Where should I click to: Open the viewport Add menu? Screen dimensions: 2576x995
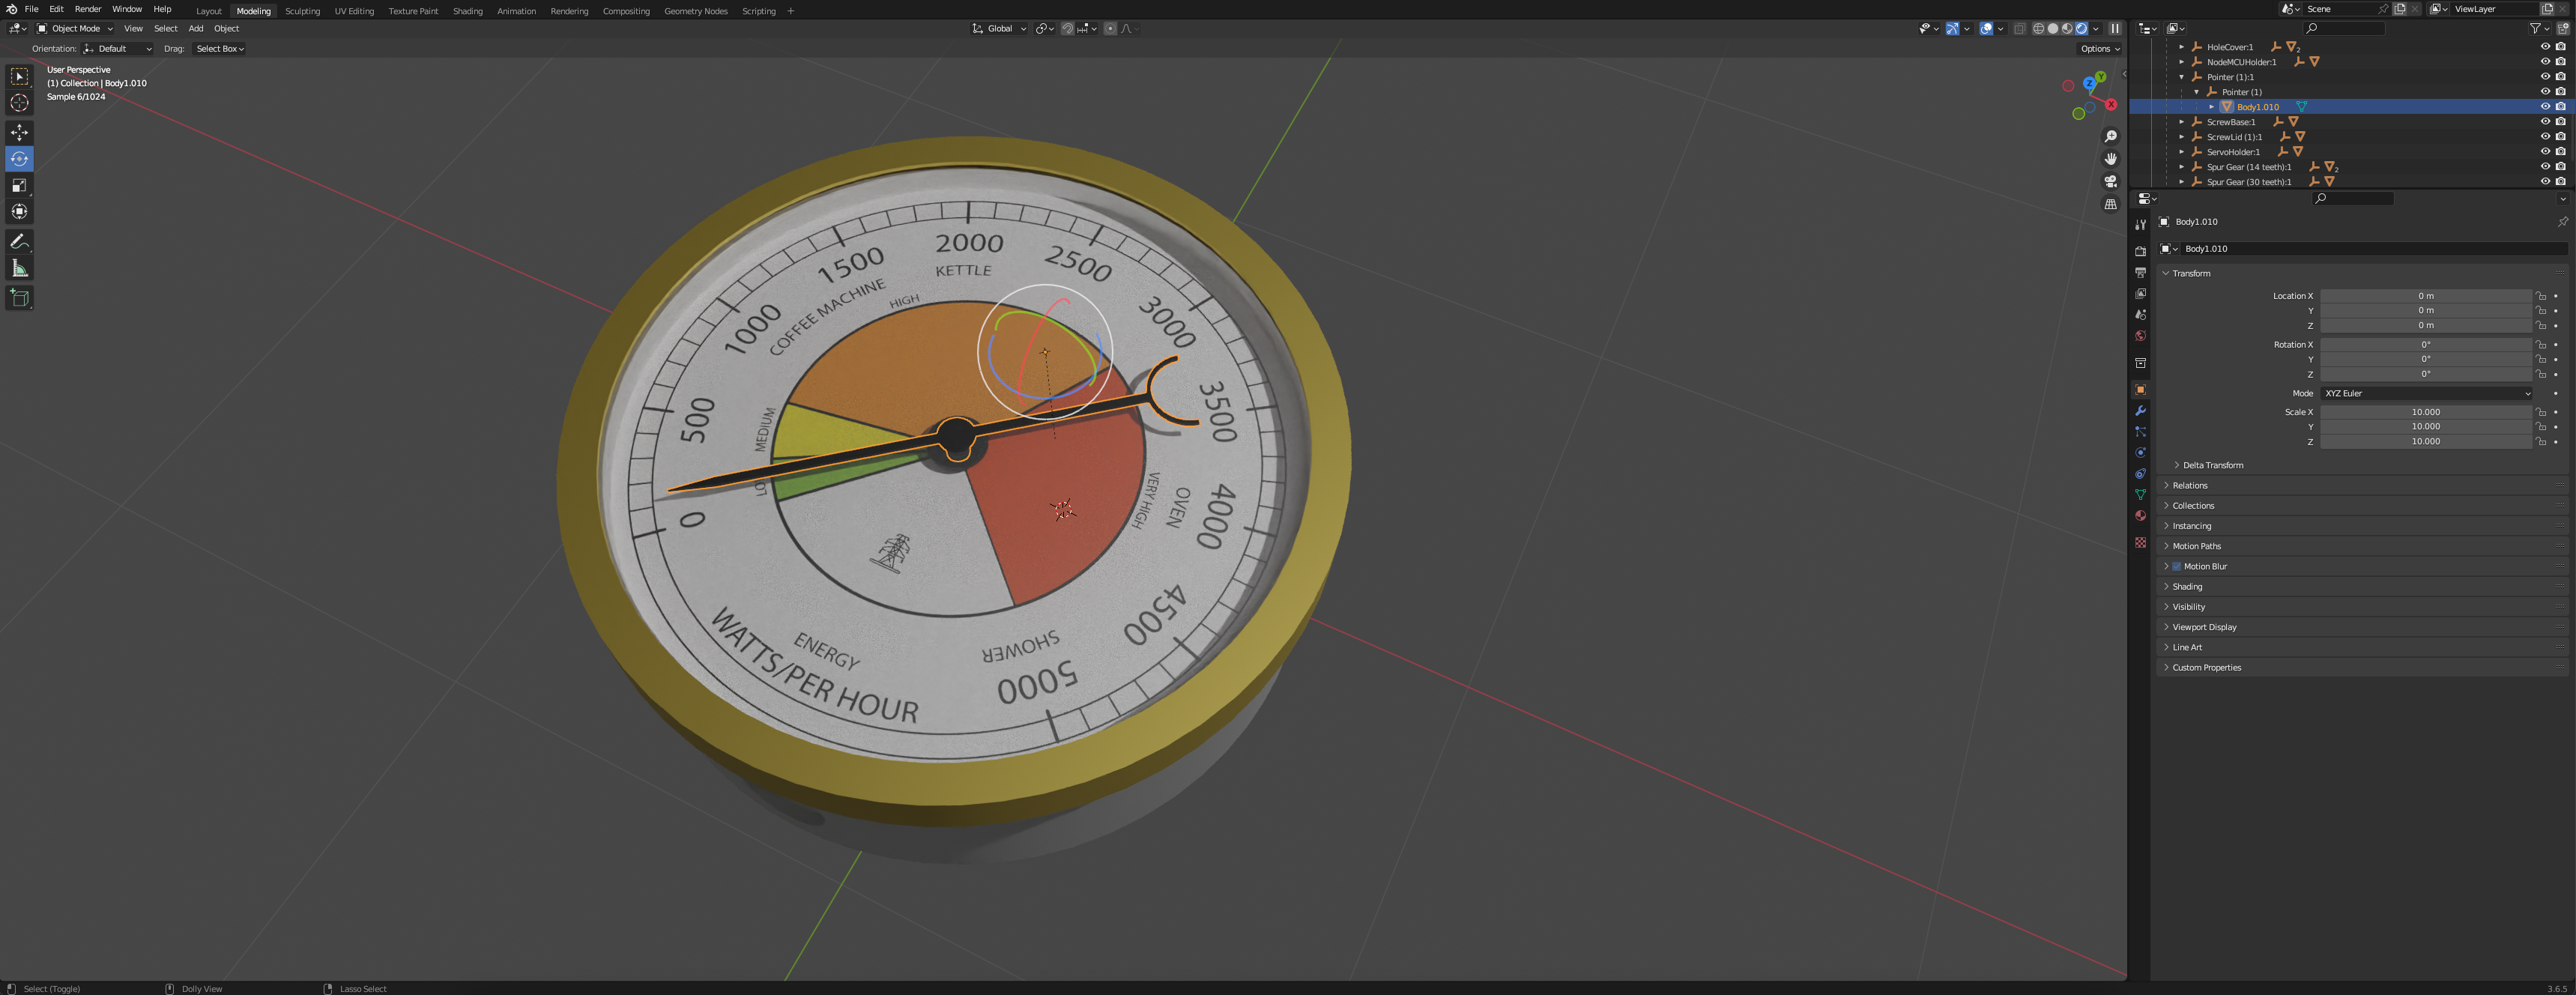pyautogui.click(x=196, y=28)
